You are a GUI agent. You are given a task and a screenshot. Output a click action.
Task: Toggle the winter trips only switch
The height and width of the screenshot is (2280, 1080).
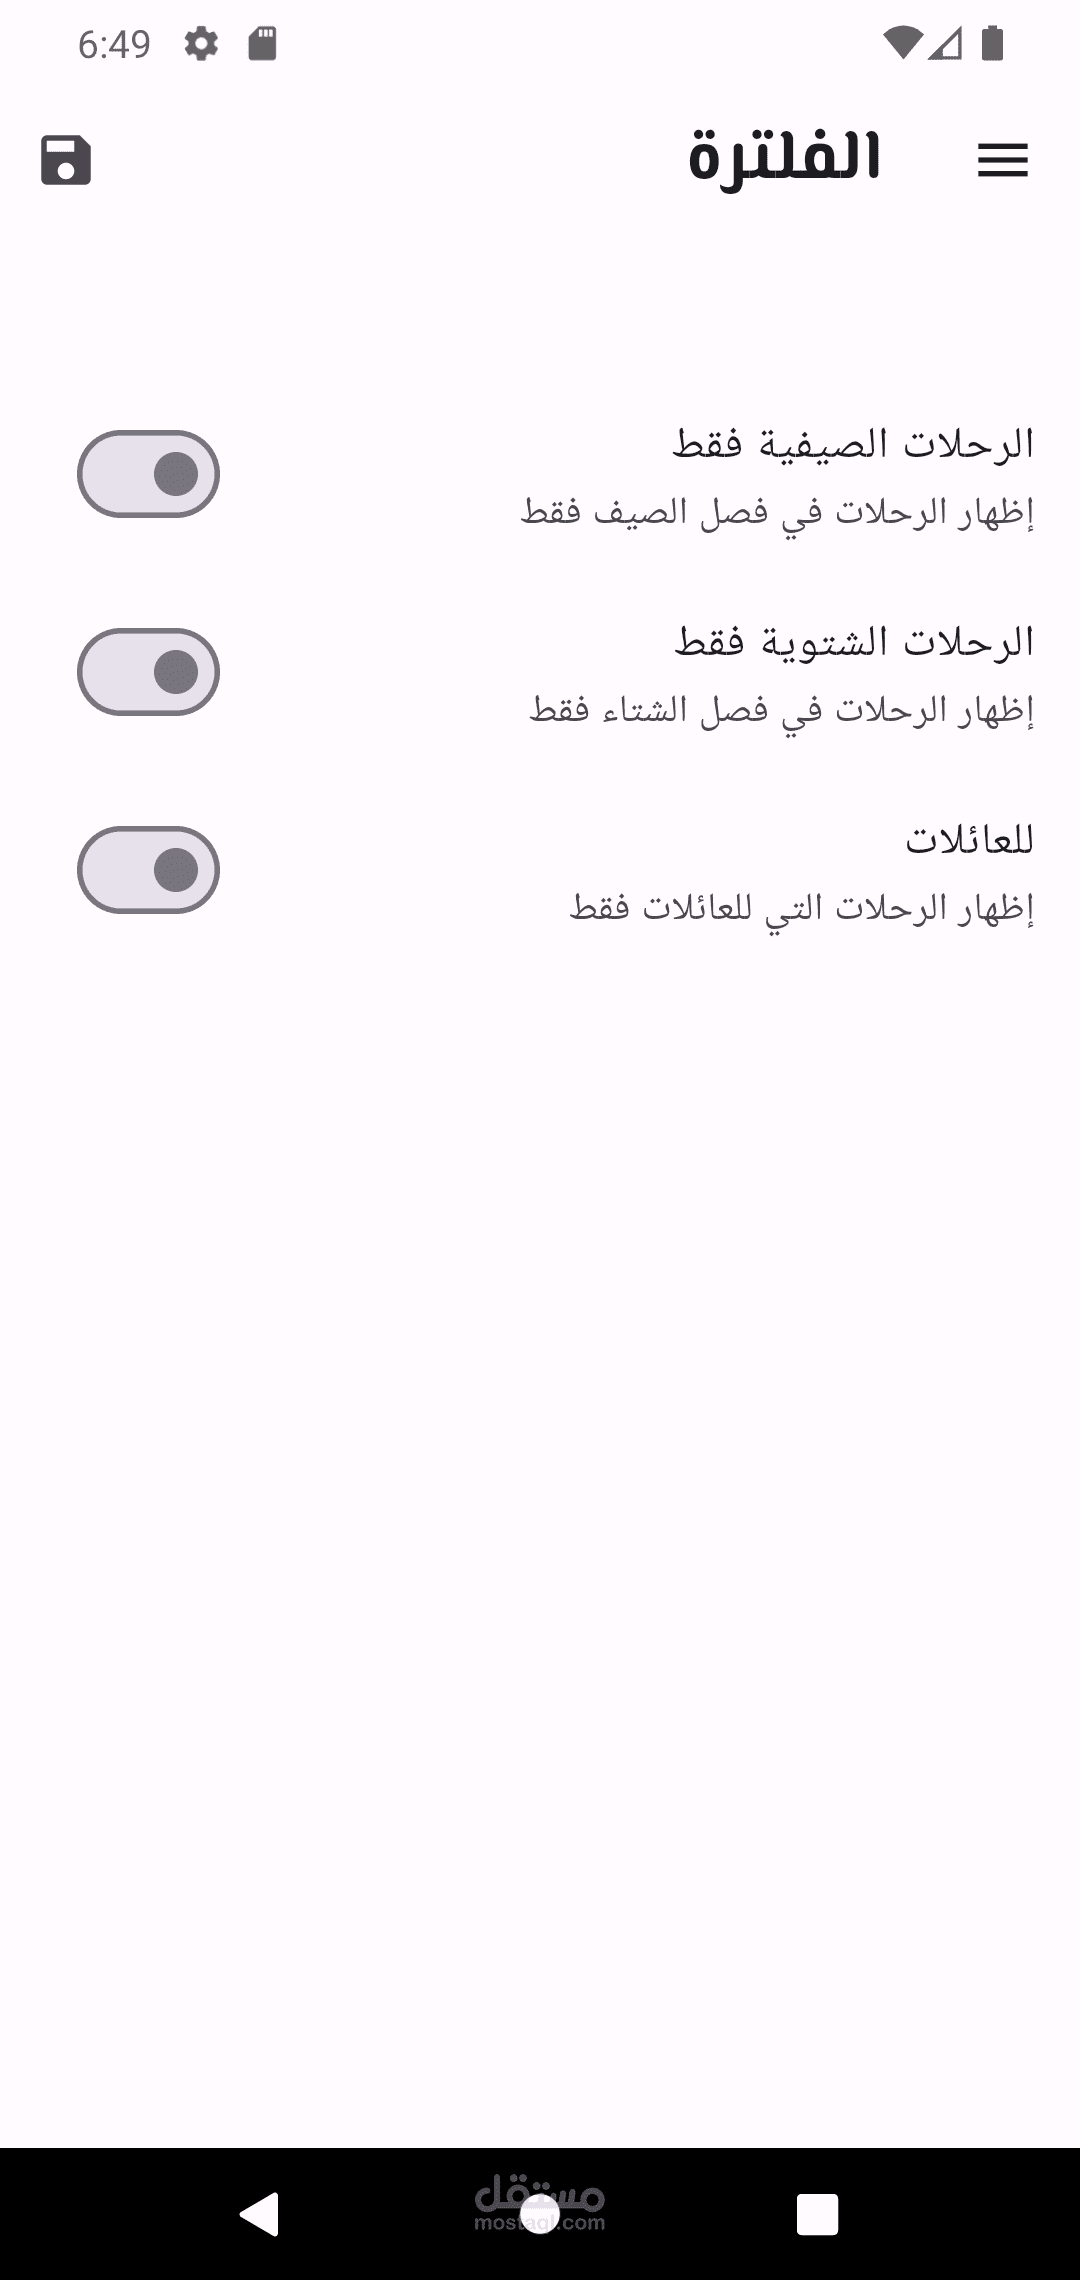(x=148, y=672)
